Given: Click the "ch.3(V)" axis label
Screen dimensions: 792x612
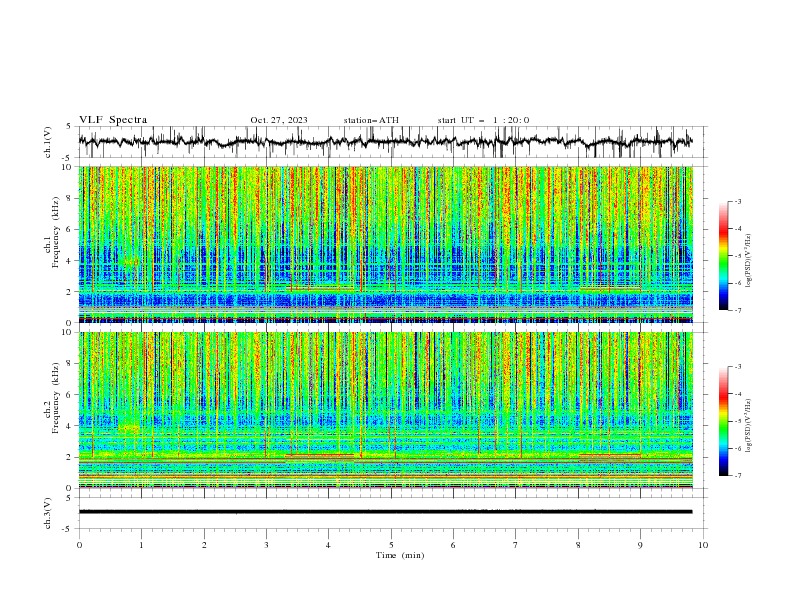Looking at the screenshot, I should tap(48, 513).
